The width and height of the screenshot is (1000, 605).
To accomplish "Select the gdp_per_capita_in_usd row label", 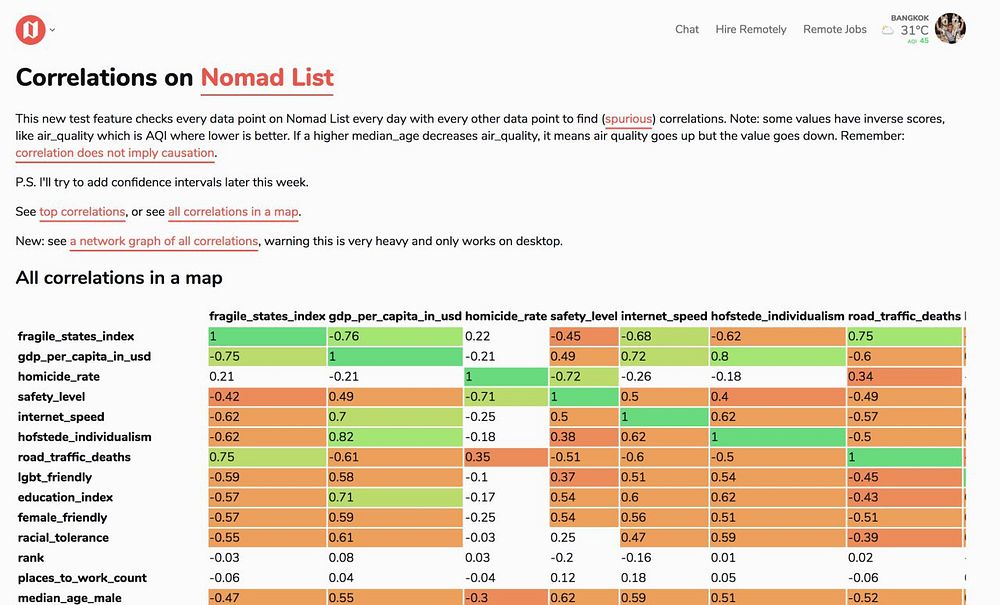I will tap(84, 356).
